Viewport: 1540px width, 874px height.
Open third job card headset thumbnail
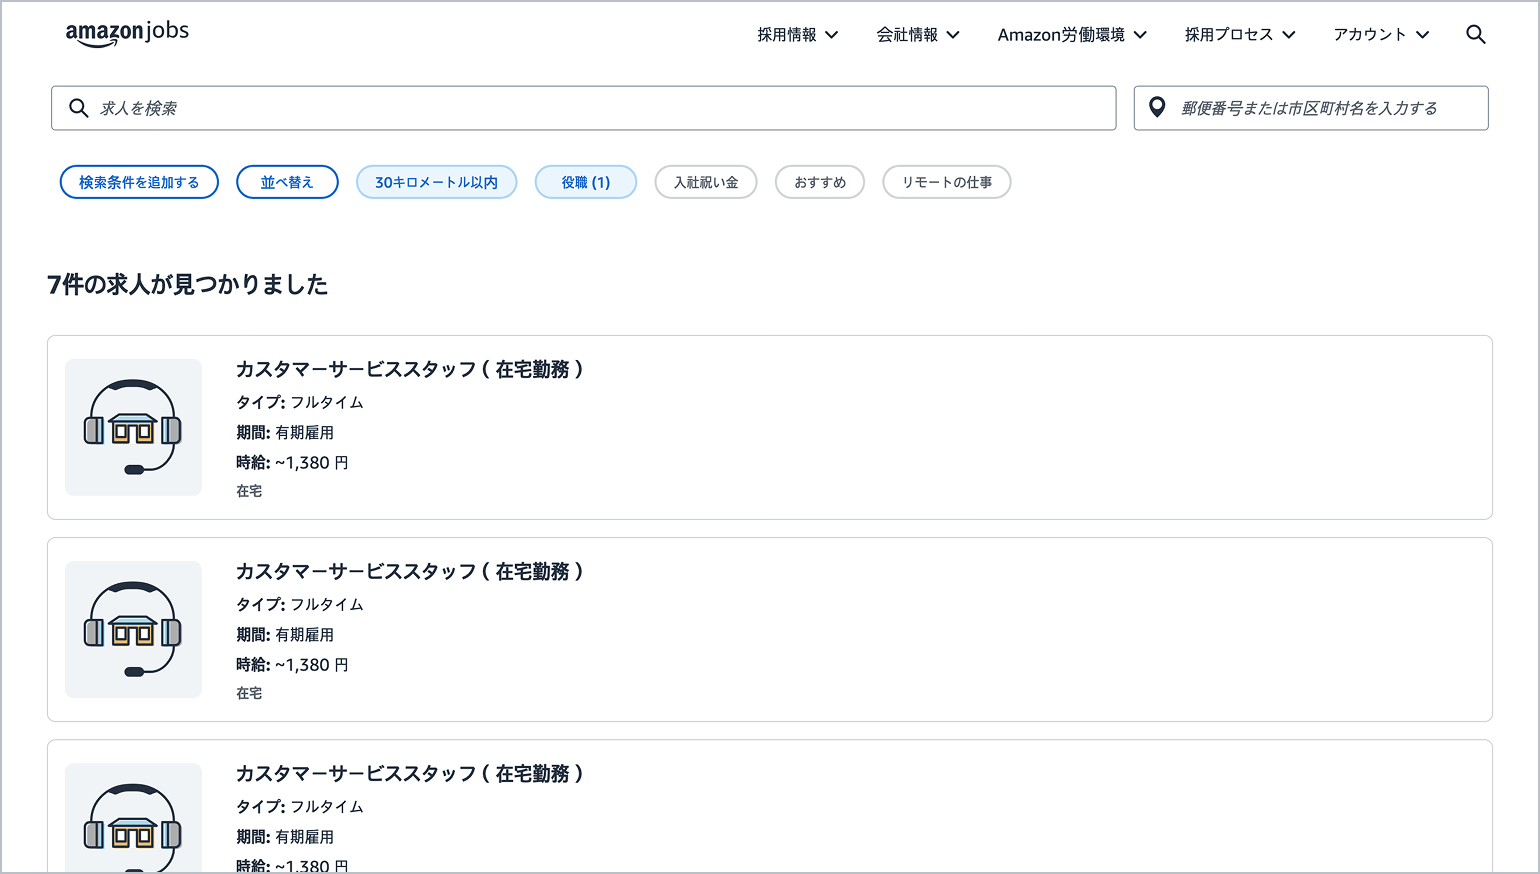click(134, 817)
